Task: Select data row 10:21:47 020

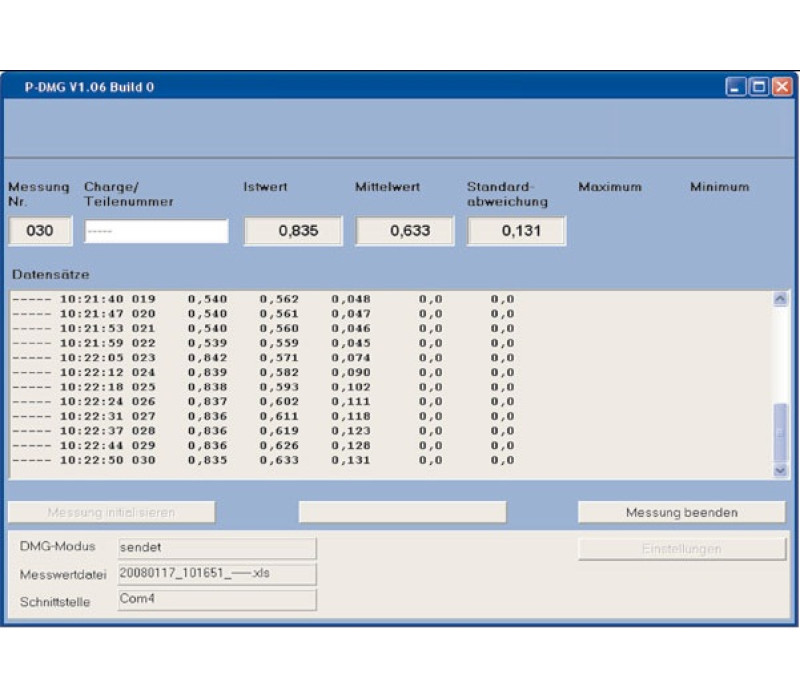Action: 263,314
